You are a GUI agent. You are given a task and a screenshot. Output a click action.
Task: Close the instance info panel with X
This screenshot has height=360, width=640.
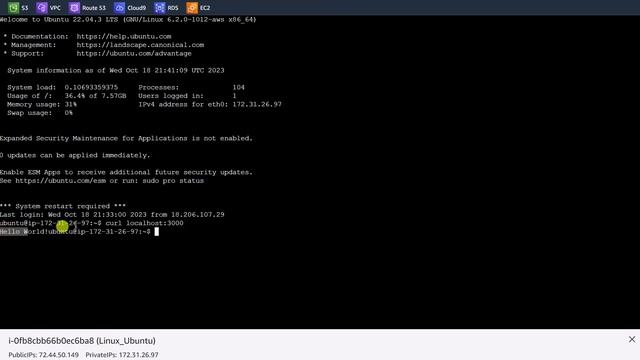pyautogui.click(x=632, y=339)
